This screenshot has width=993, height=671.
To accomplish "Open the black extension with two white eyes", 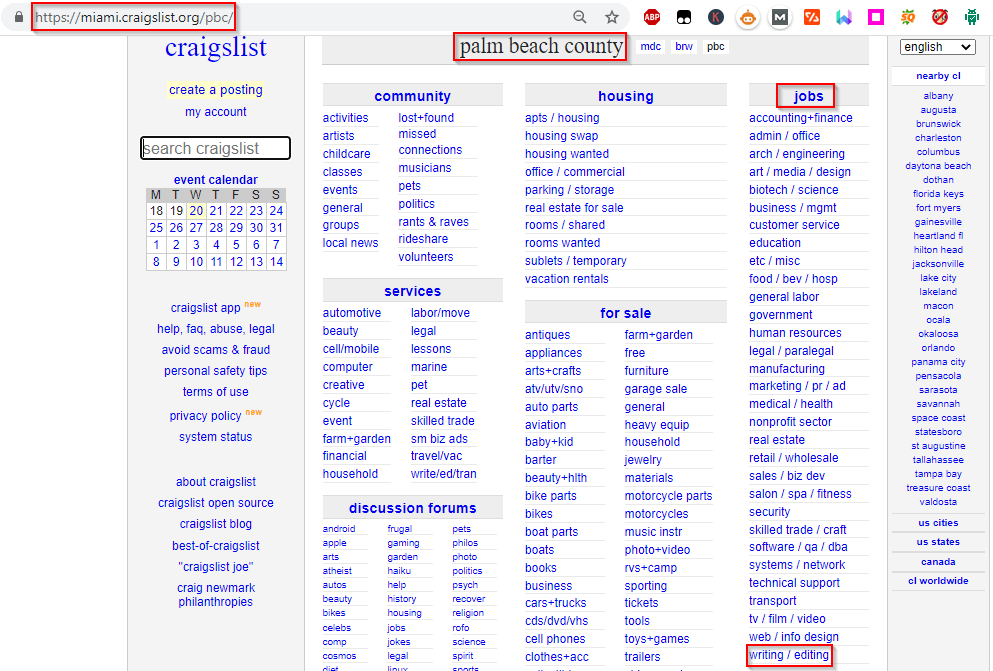I will [684, 17].
